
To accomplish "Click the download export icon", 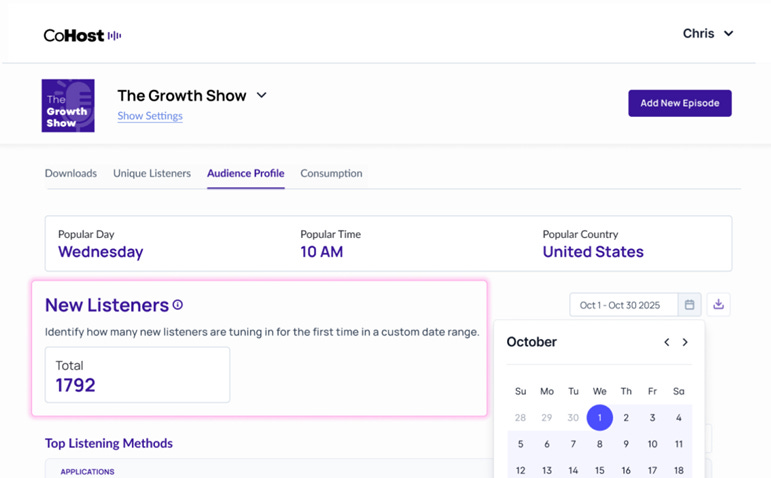I will [718, 304].
